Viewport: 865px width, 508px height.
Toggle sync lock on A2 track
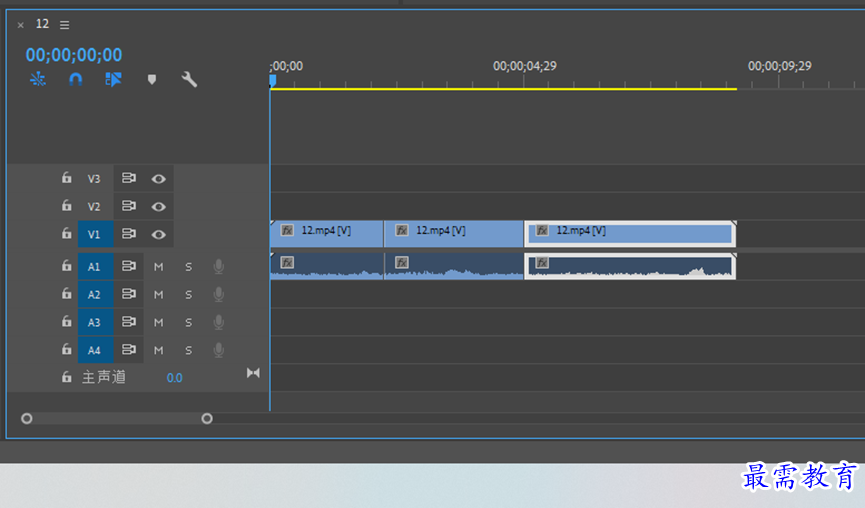pyautogui.click(x=129, y=293)
